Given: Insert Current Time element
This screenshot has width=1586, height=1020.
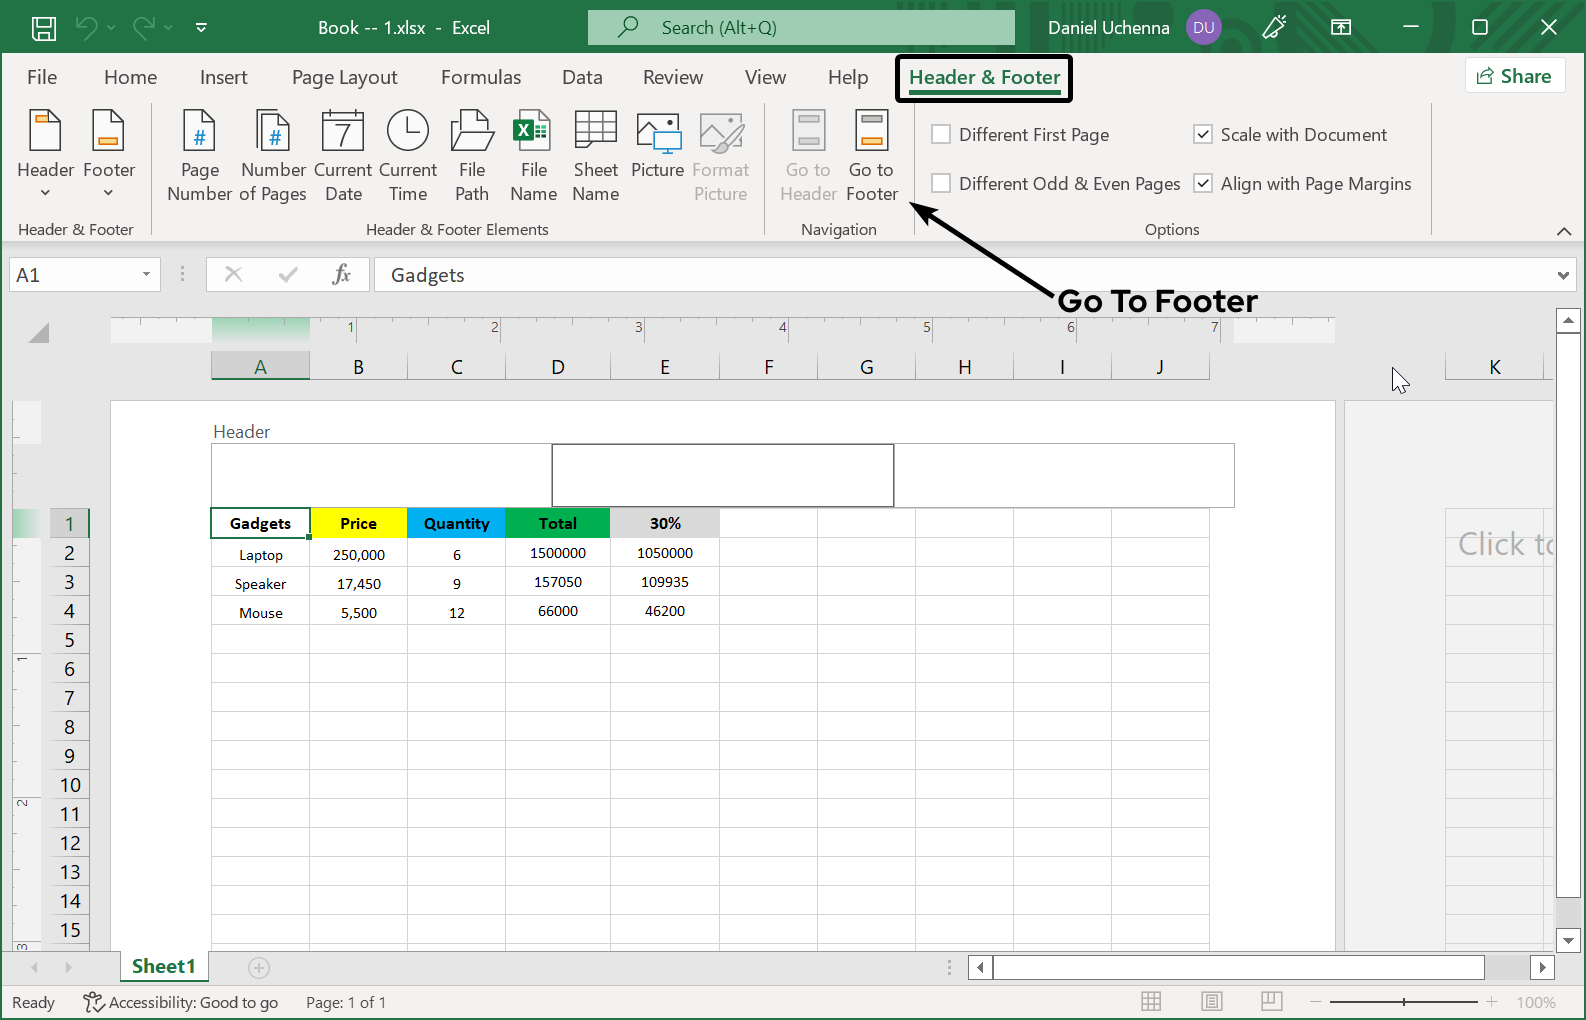Looking at the screenshot, I should click(x=408, y=155).
